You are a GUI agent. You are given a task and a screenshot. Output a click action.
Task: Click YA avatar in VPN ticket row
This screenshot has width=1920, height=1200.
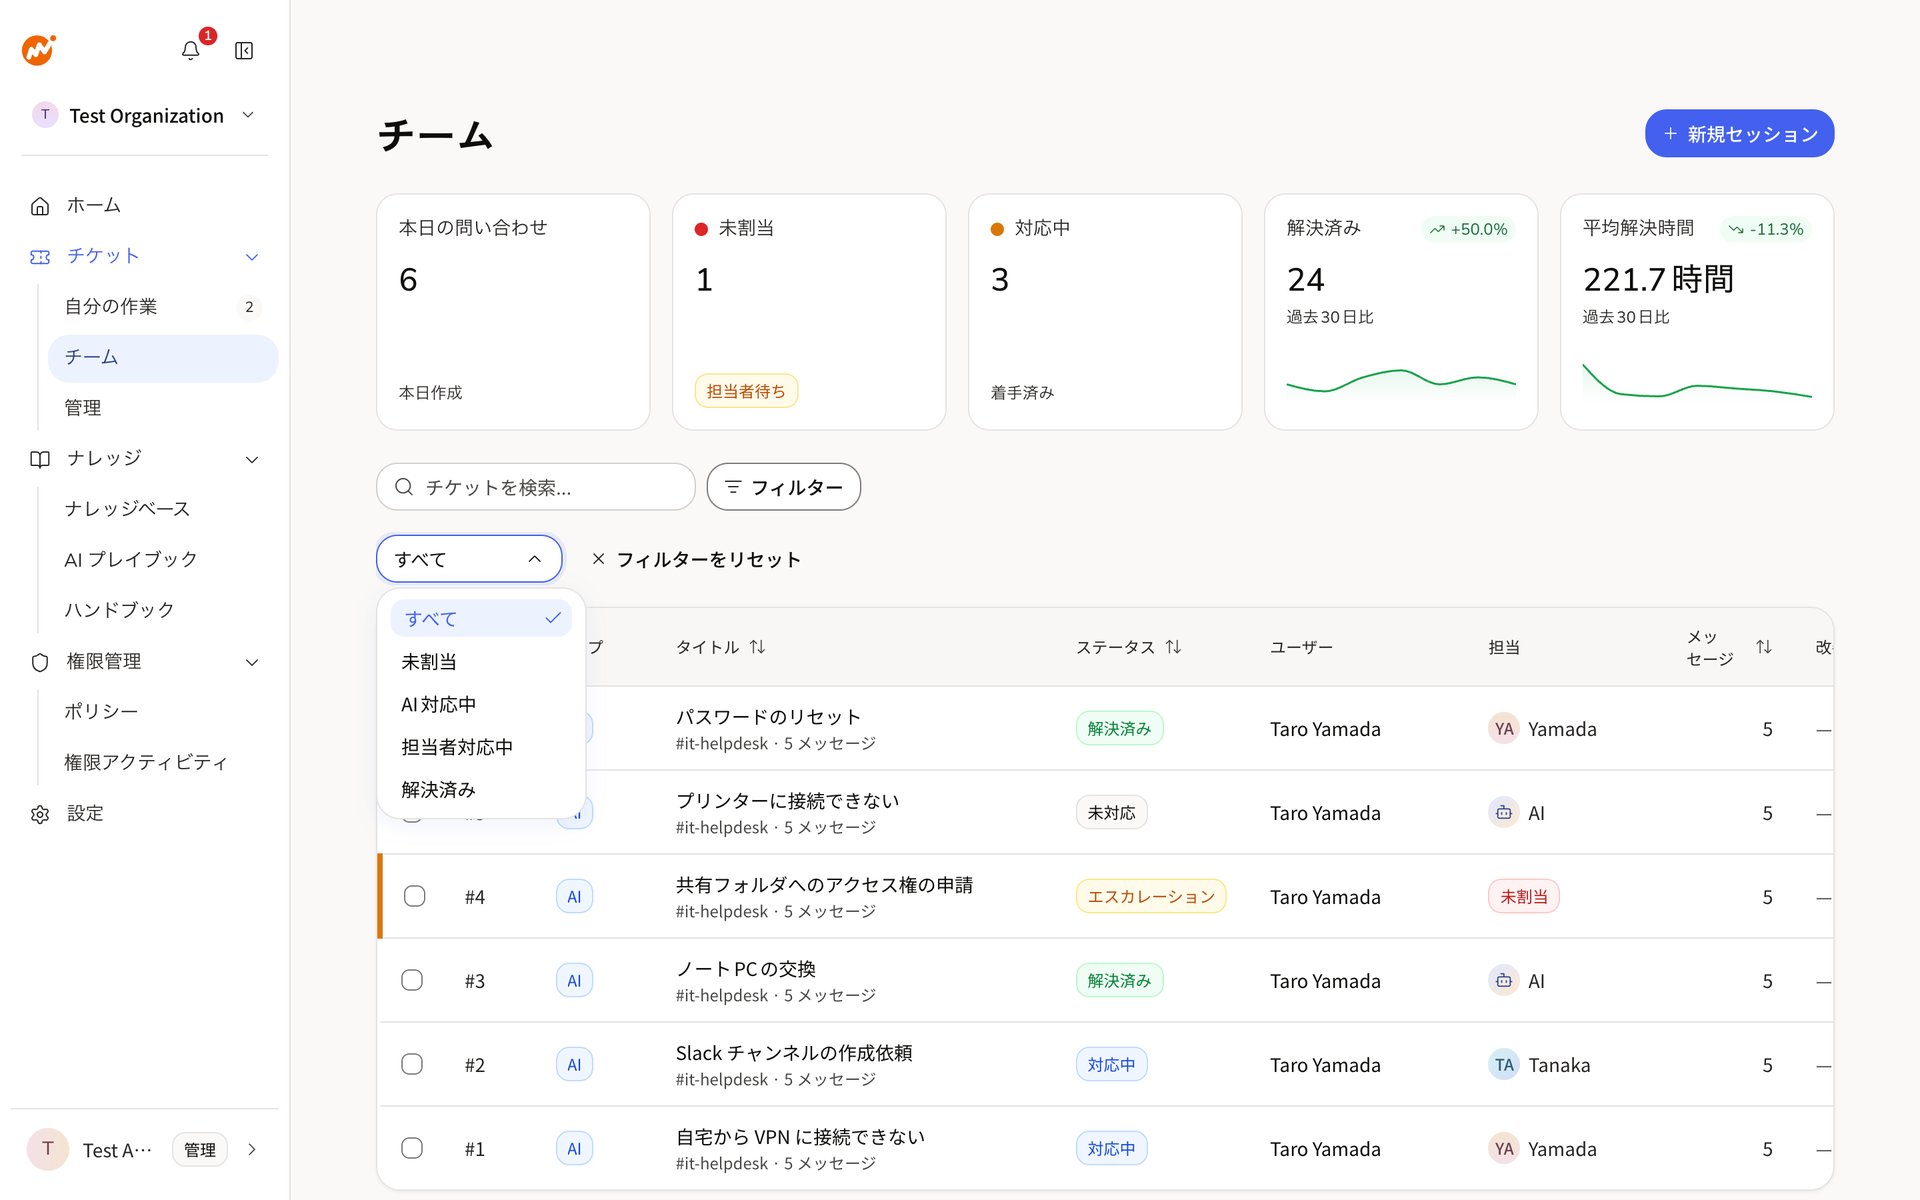tap(1504, 1149)
